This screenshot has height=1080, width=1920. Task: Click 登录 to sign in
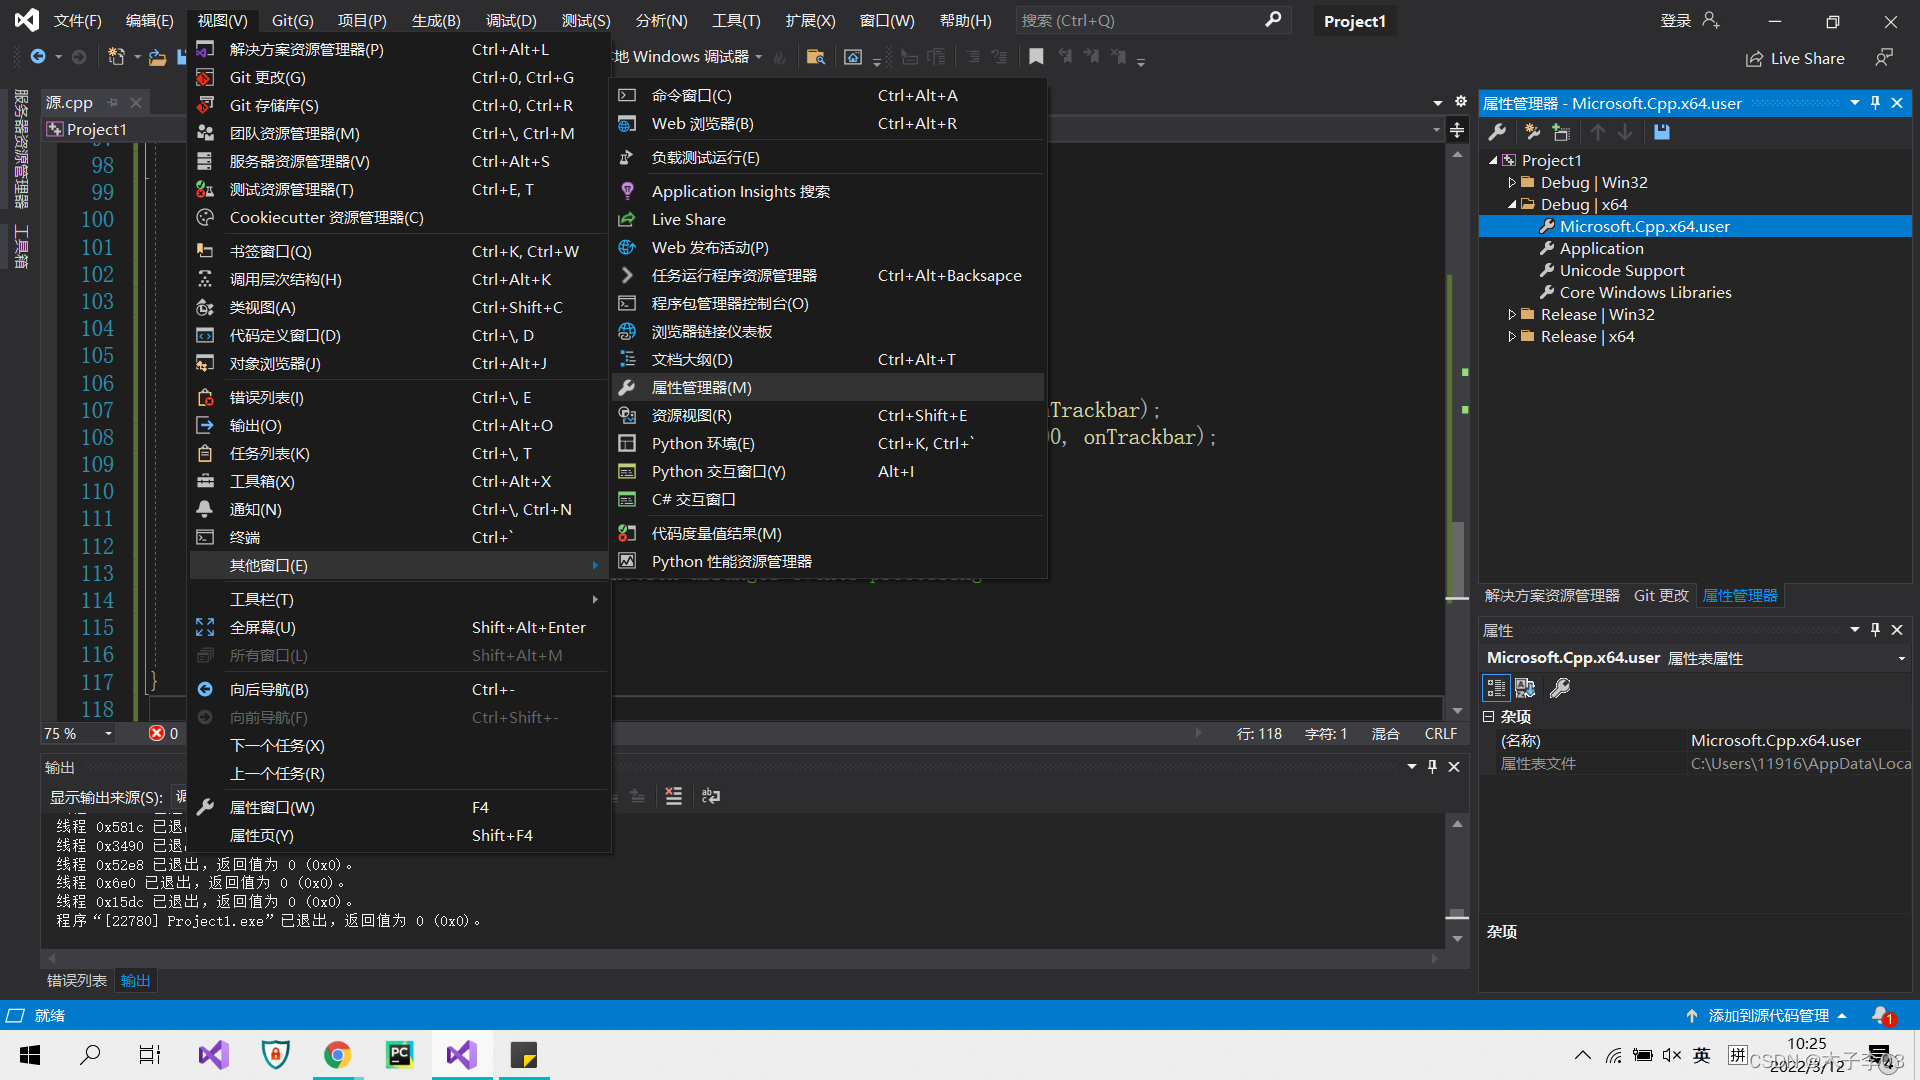click(1675, 19)
